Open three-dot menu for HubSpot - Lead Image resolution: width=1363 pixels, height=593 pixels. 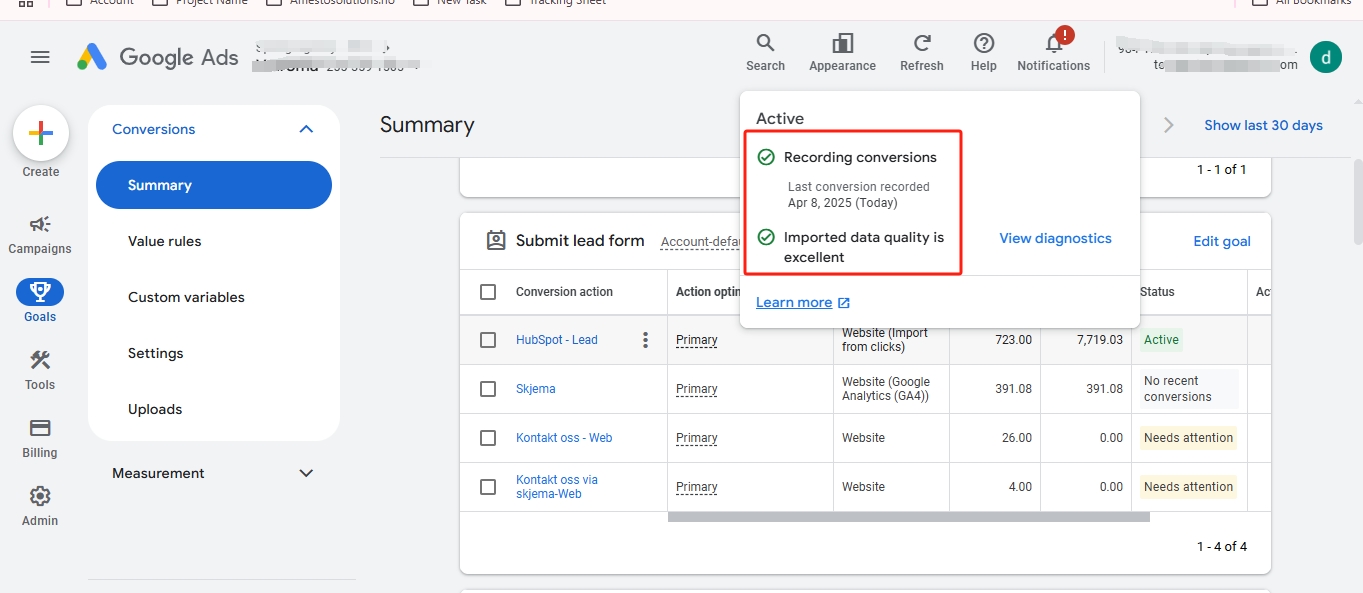click(x=645, y=340)
